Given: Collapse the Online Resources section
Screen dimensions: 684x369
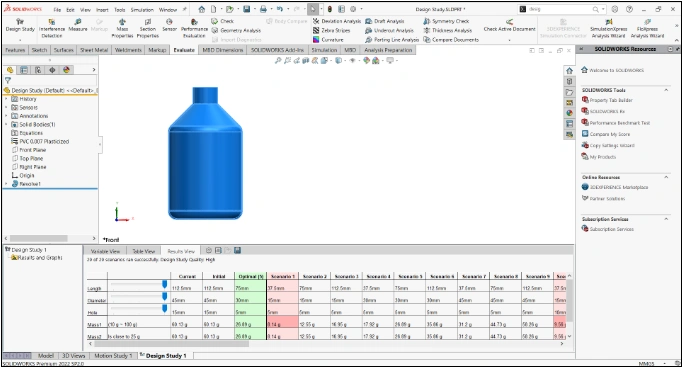Looking at the screenshot, I should 666,178.
